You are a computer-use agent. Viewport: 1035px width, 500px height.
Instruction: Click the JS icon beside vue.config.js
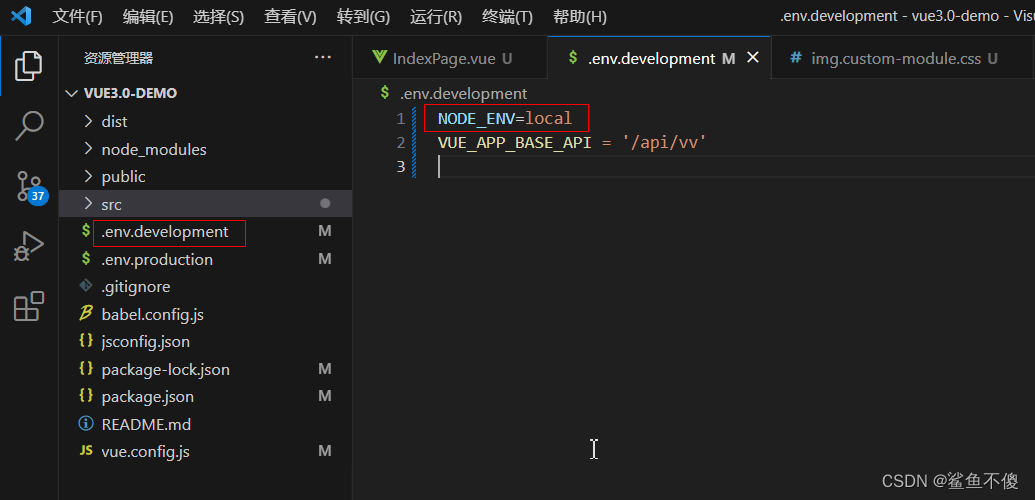(x=86, y=450)
